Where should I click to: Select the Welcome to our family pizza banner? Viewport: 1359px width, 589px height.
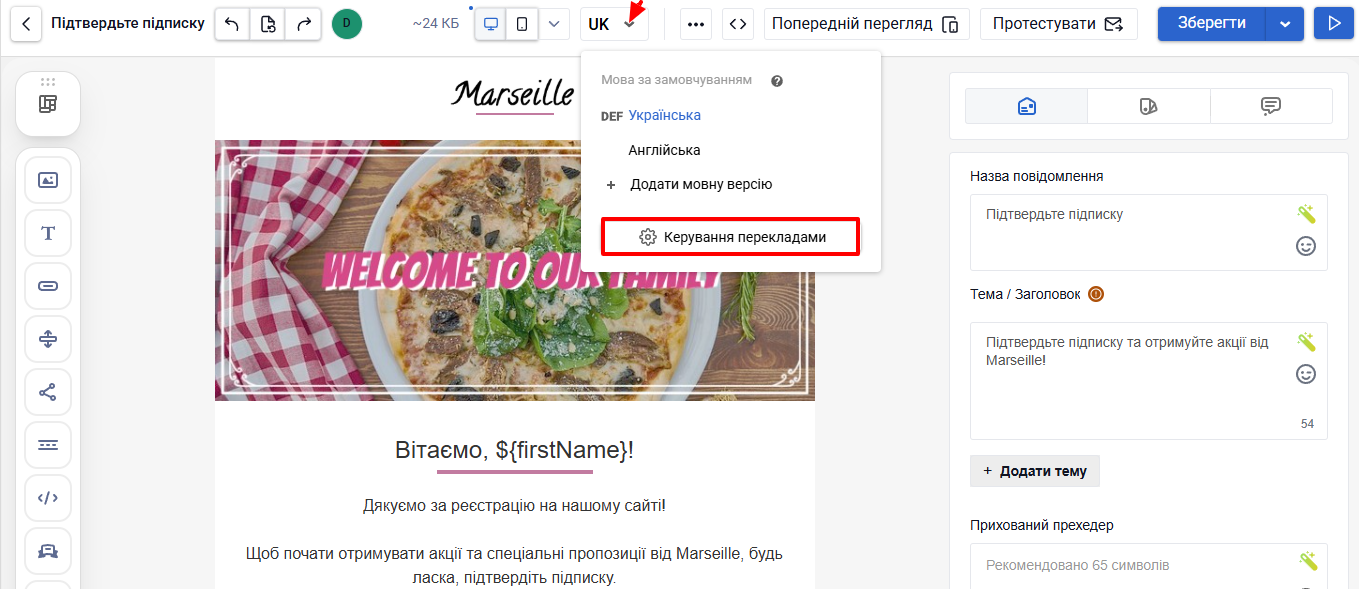coord(515,270)
